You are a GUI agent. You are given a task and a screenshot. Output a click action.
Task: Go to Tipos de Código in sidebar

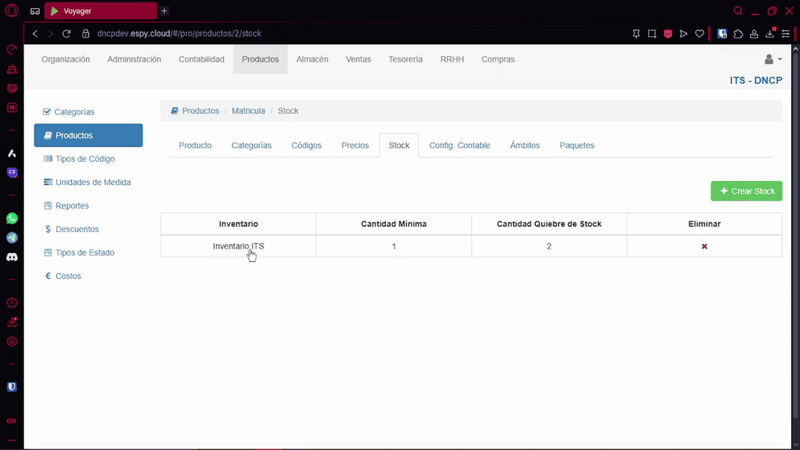coord(85,159)
